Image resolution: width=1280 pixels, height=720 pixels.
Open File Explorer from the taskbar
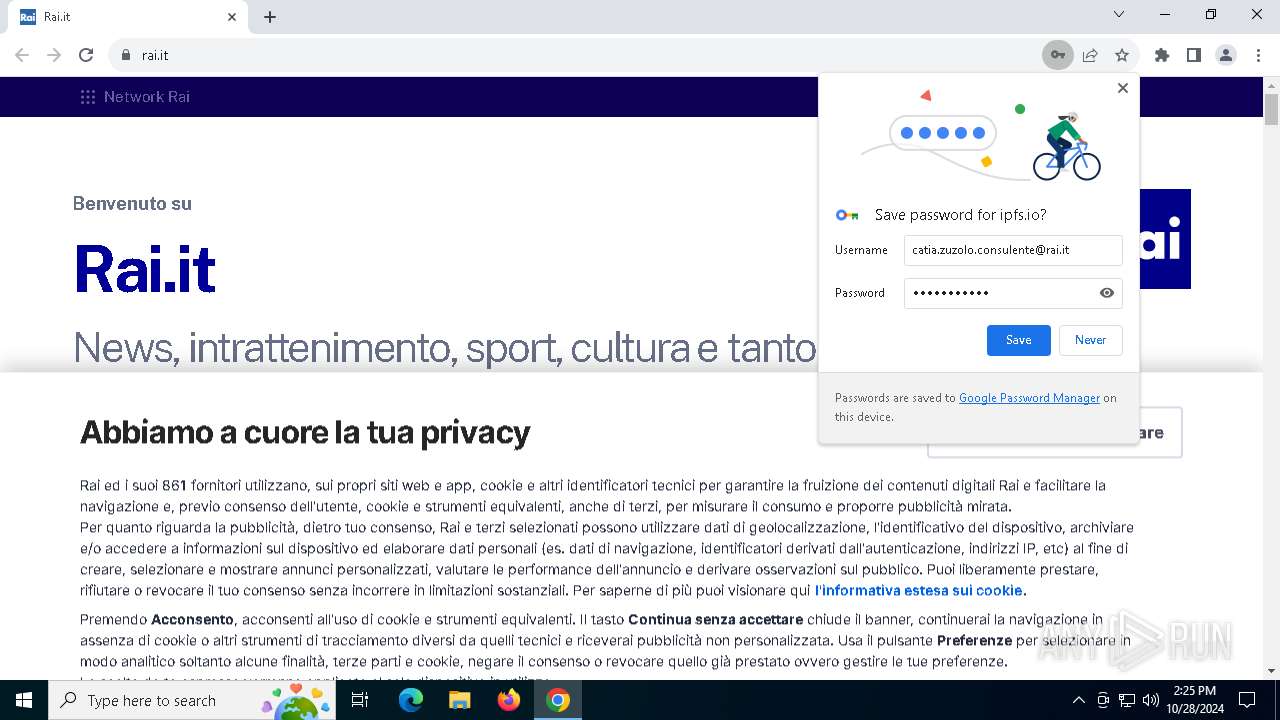point(459,700)
